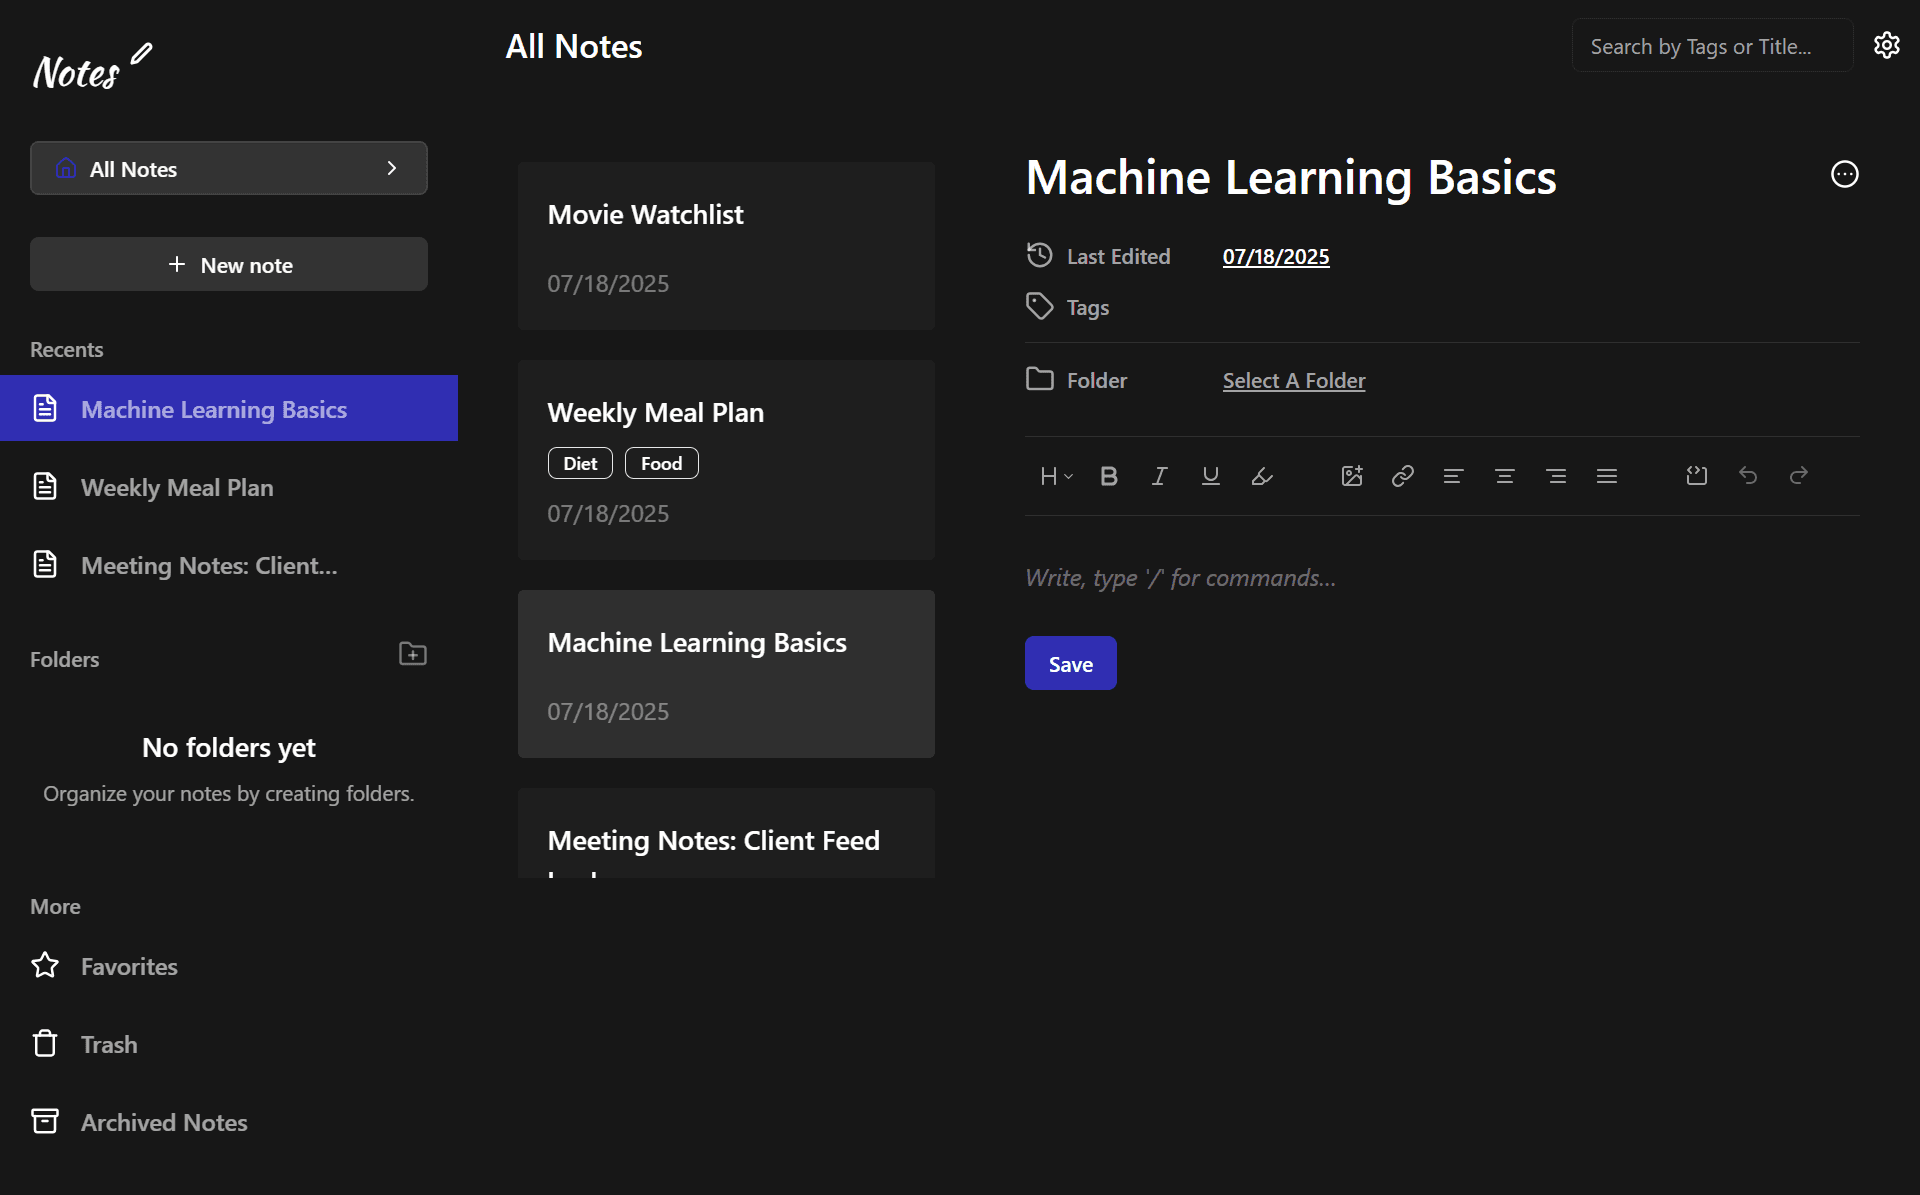Click the insert link icon
The image size is (1920, 1195).
(1402, 476)
